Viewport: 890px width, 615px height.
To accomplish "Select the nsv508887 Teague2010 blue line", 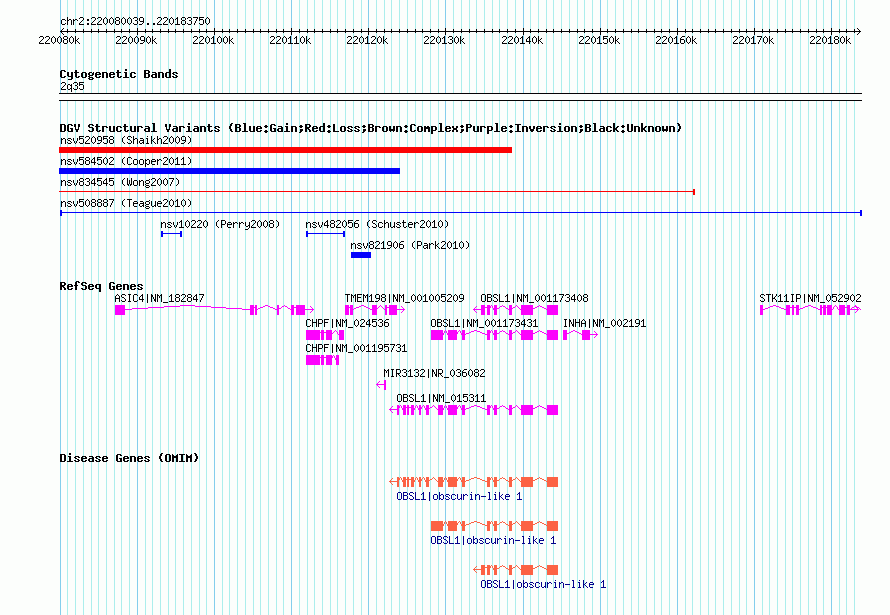I will click(x=461, y=213).
